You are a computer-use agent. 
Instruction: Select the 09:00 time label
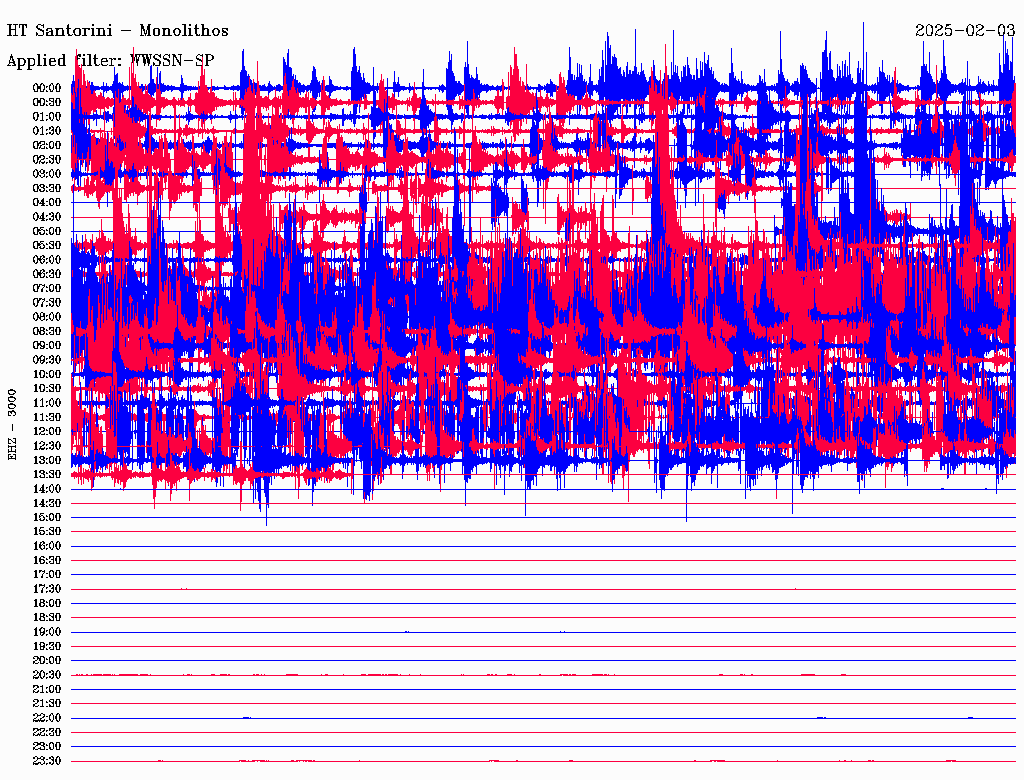[x=47, y=346]
